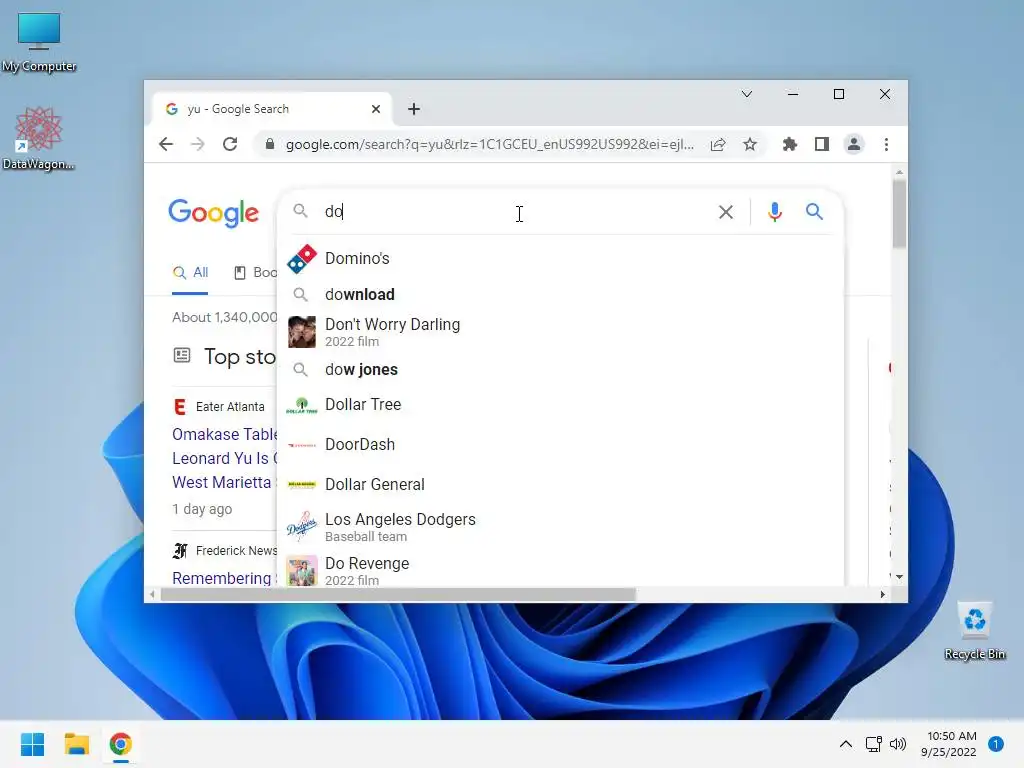Start voice search with microphone icon
Screen dimensions: 1024x768
(x=775, y=212)
